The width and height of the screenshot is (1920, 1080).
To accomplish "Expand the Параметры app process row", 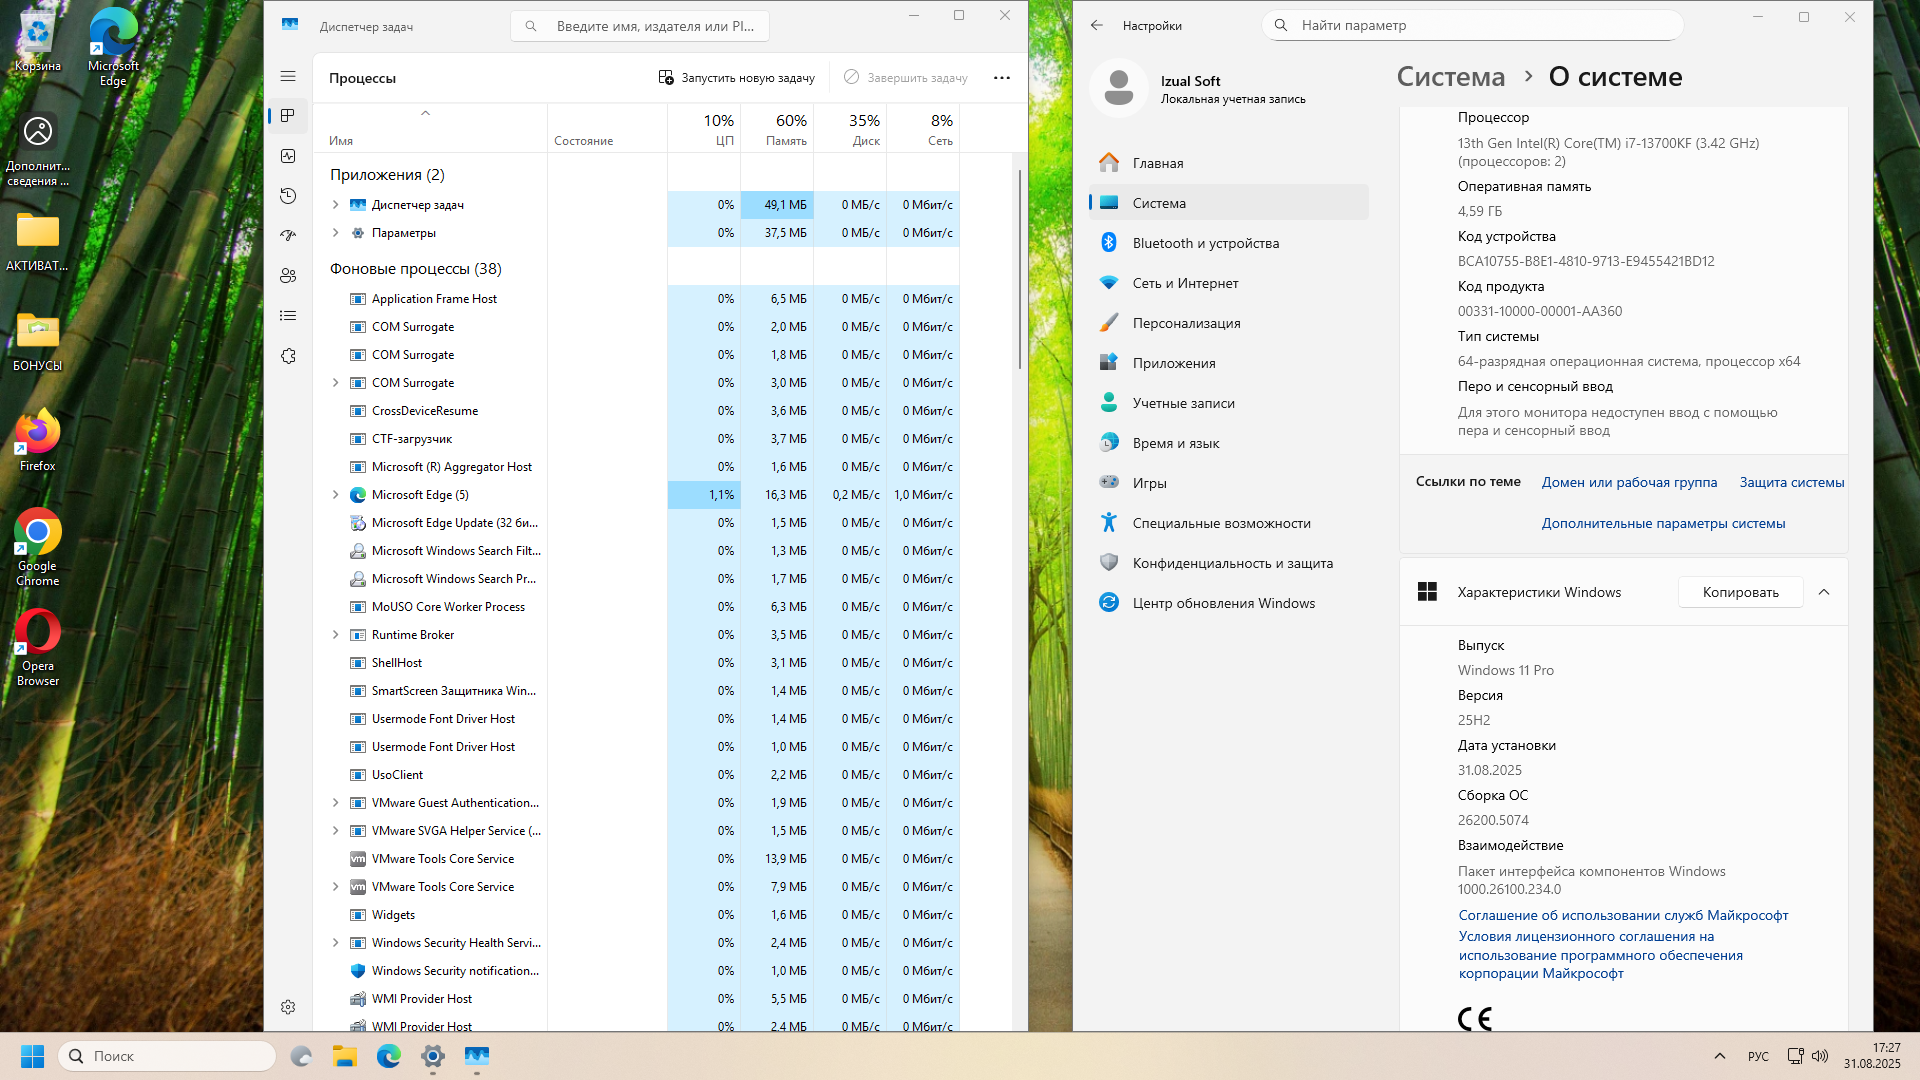I will 335,233.
